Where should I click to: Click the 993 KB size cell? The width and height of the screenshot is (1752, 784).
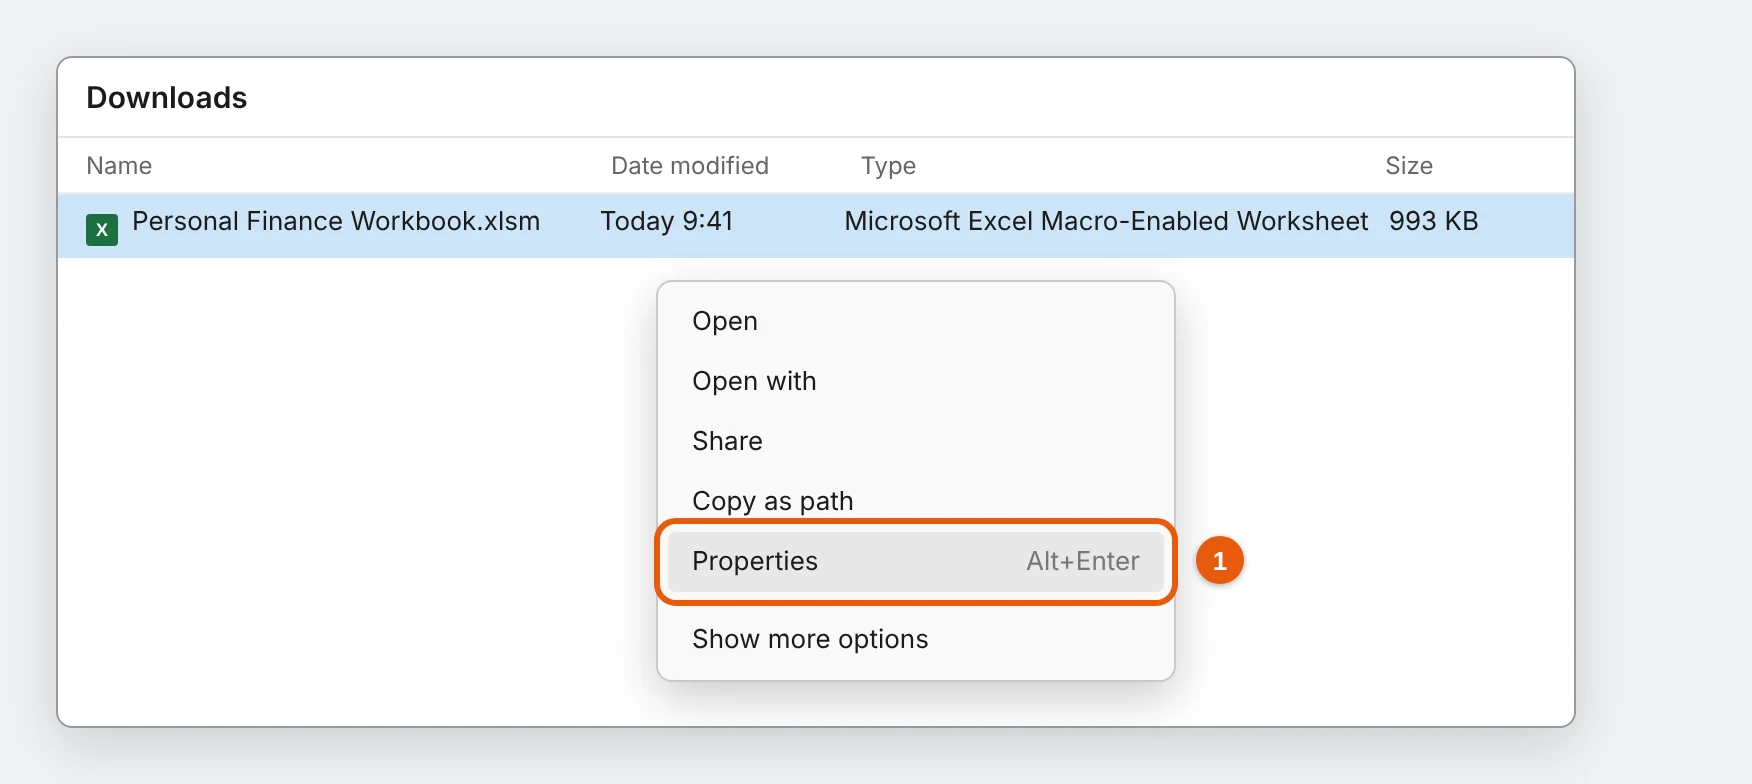1433,221
